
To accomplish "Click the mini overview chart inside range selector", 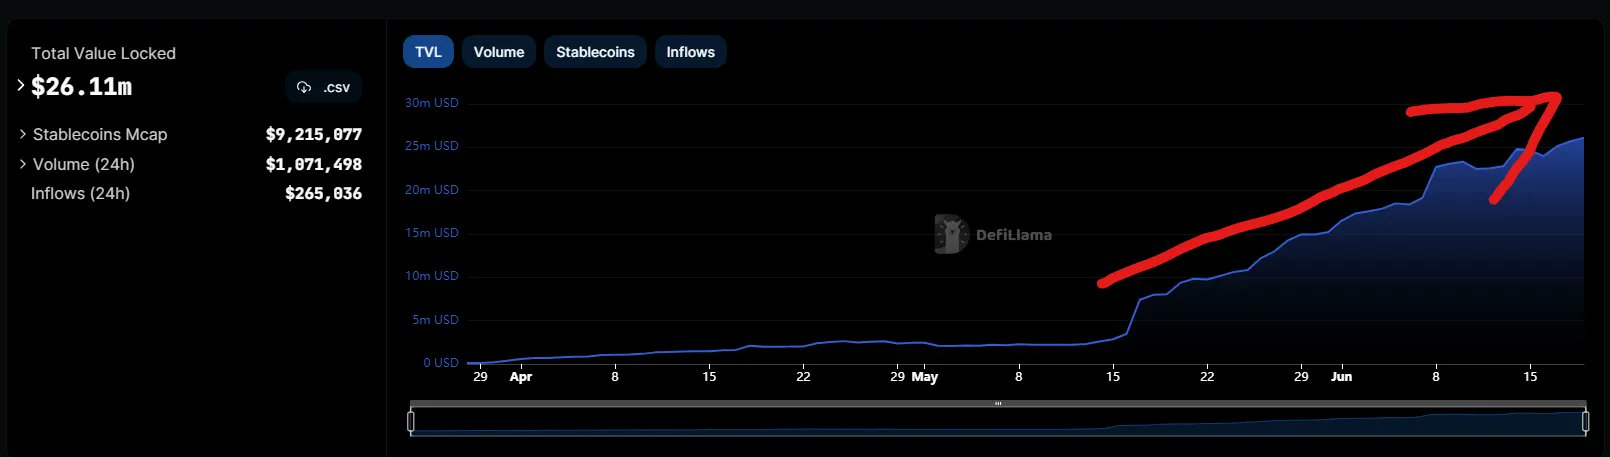I will tap(998, 422).
